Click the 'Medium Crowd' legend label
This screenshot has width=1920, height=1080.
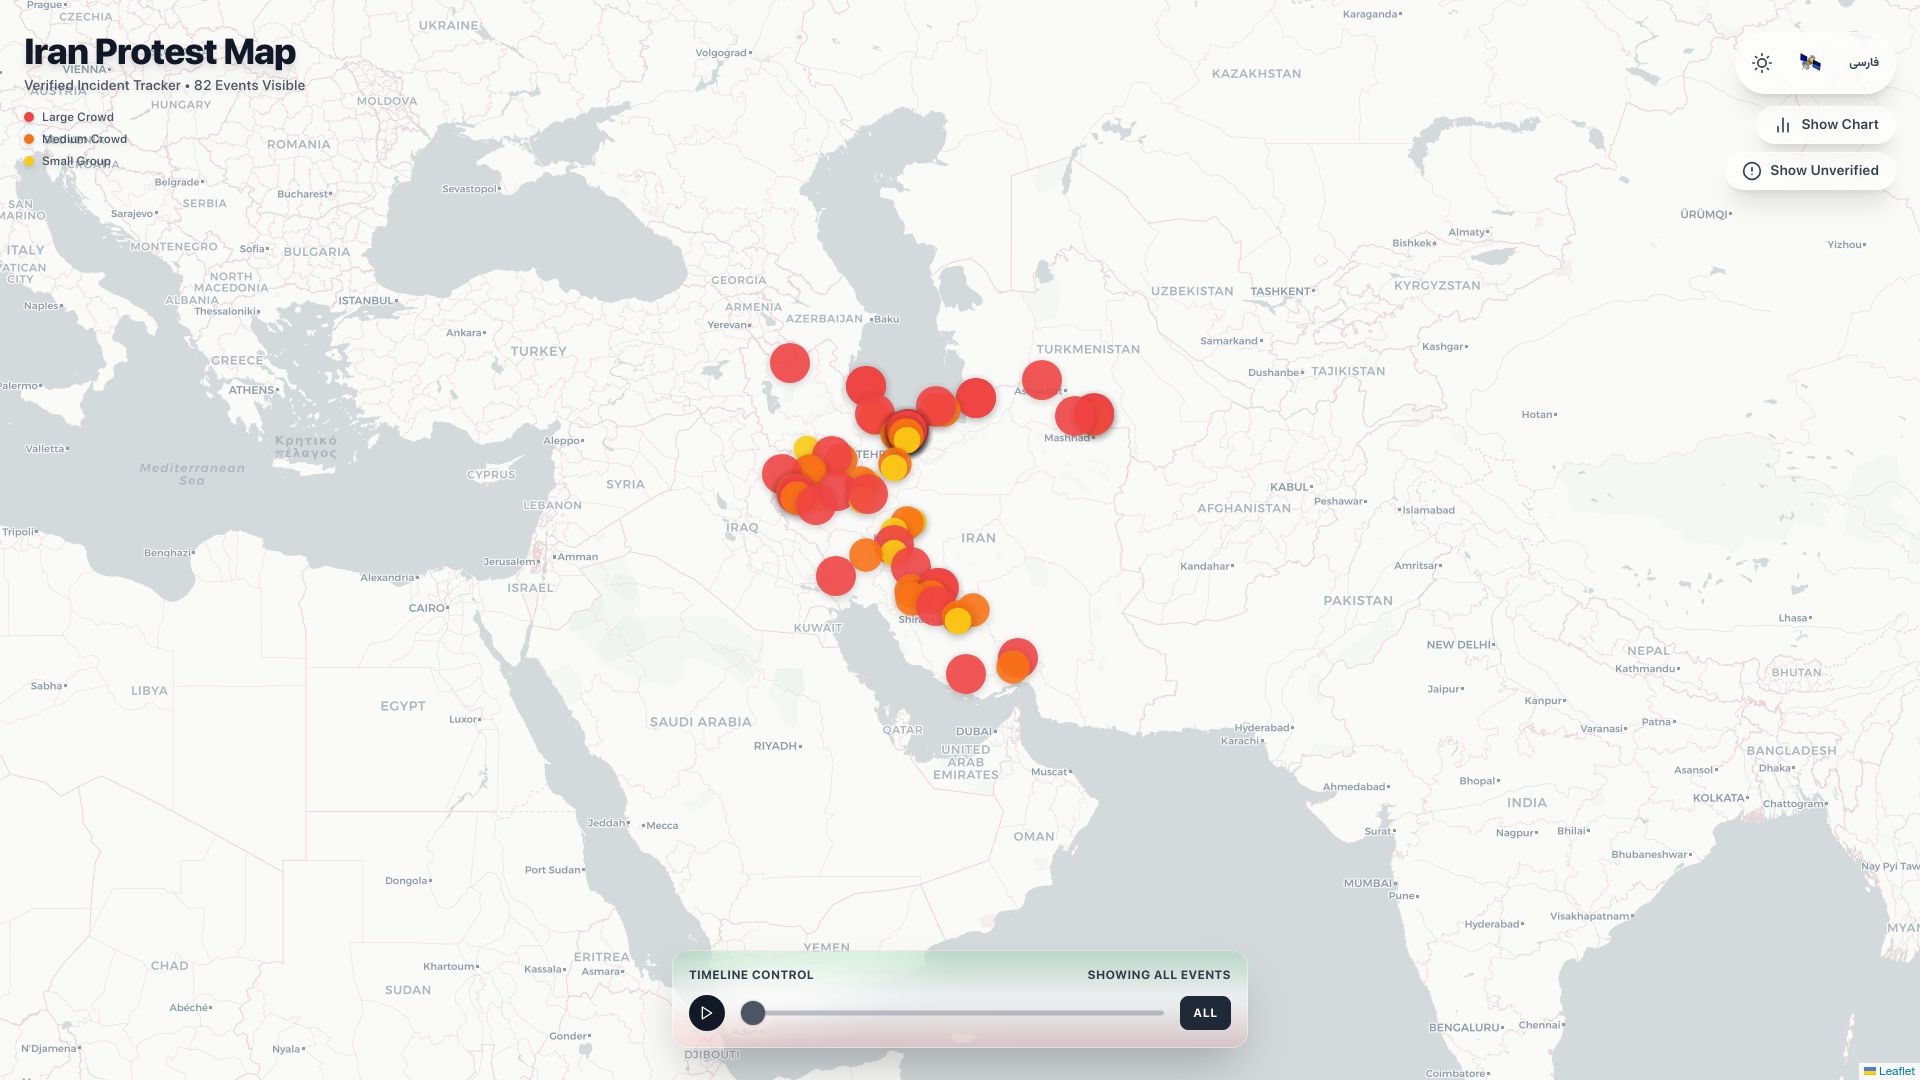coord(84,139)
